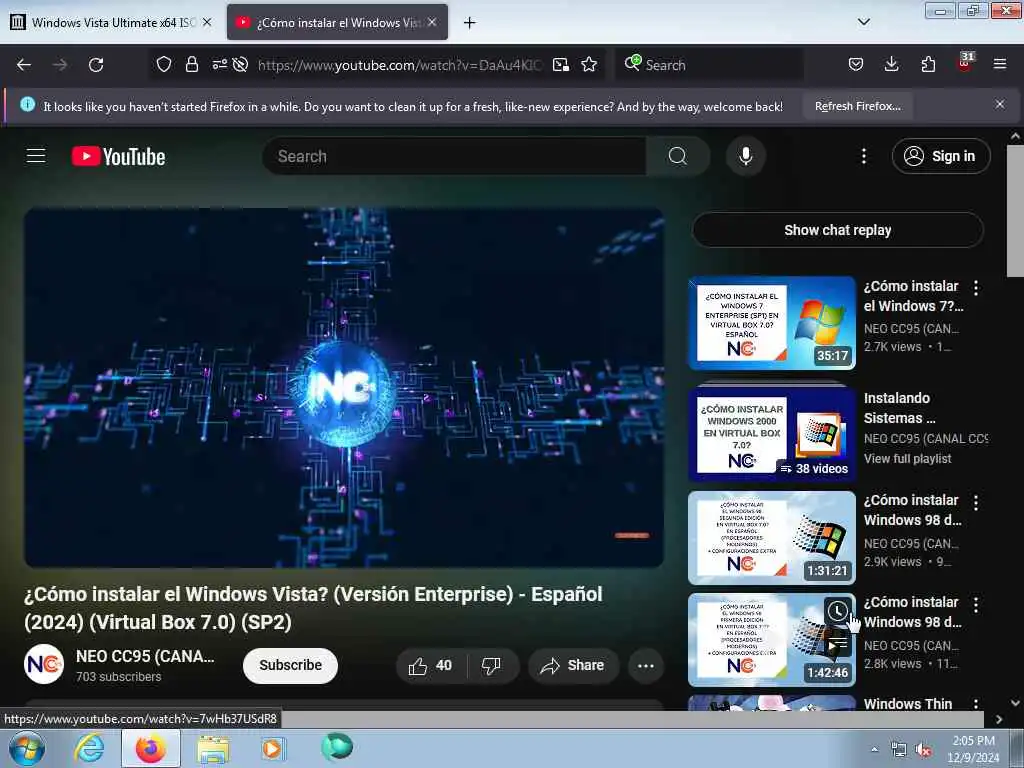Click the URL address bar text

pos(399,65)
